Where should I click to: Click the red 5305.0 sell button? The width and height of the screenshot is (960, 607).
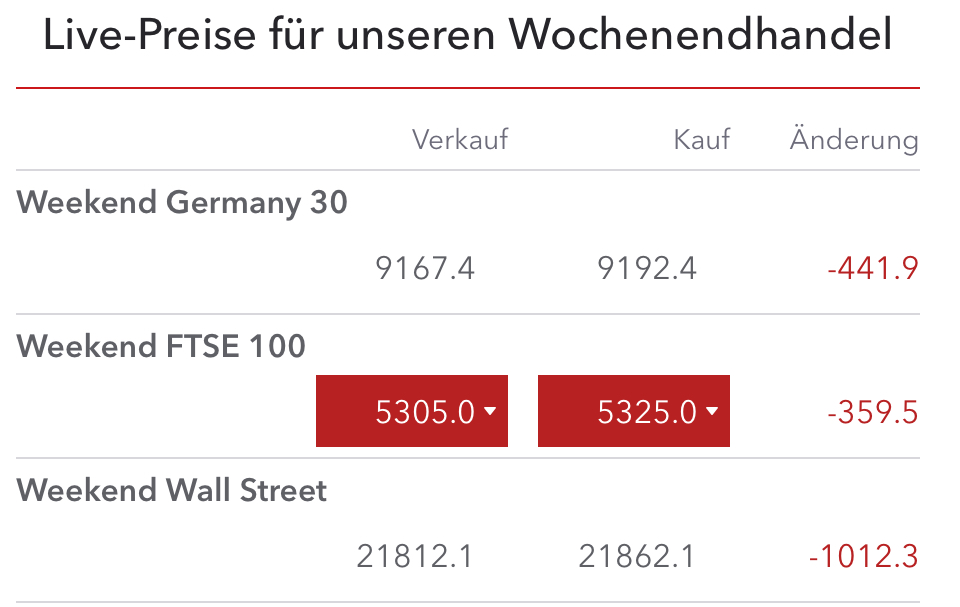[411, 410]
